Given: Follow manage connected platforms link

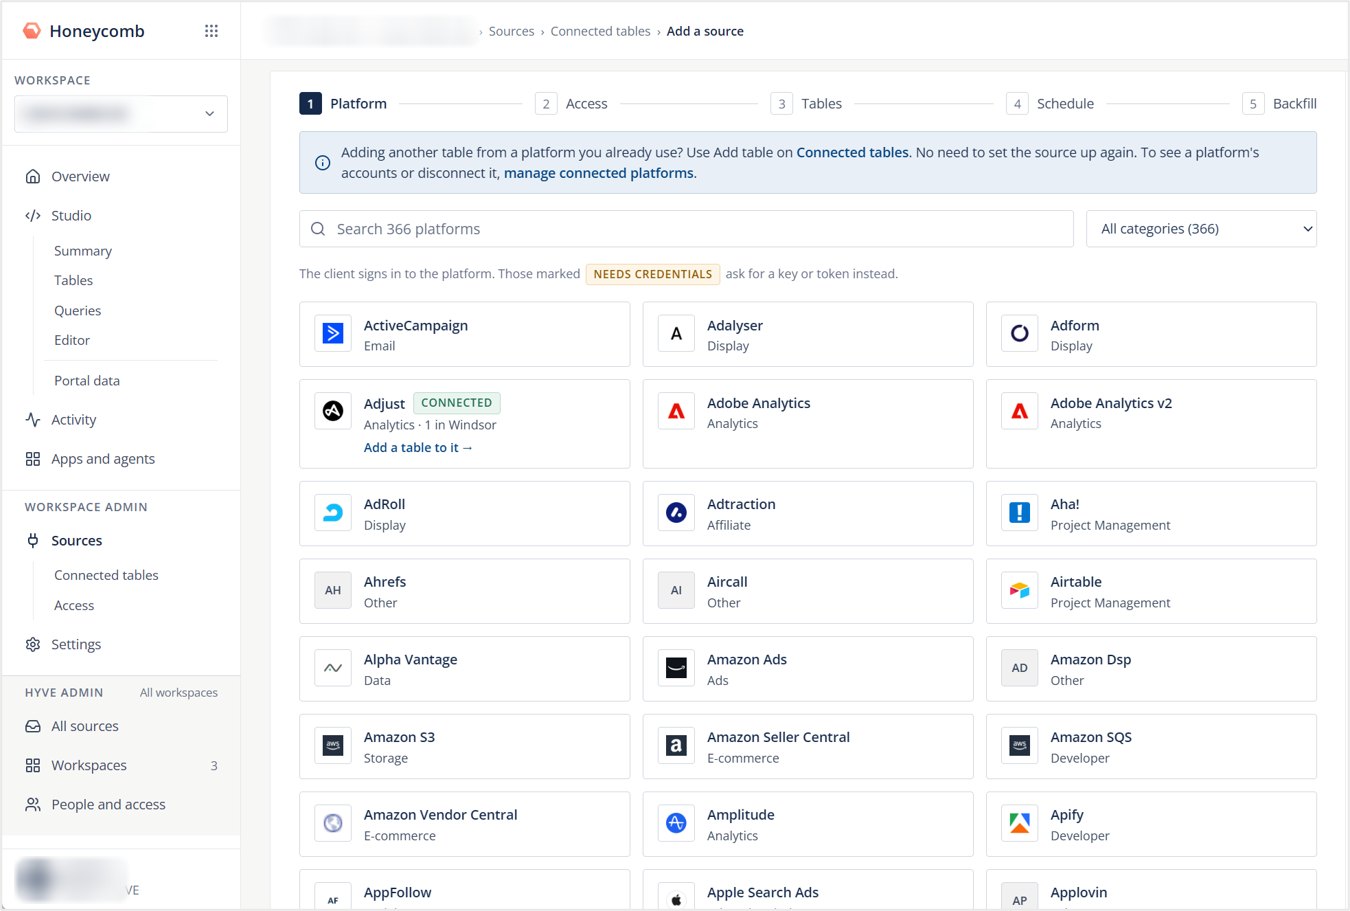Looking at the screenshot, I should [598, 173].
